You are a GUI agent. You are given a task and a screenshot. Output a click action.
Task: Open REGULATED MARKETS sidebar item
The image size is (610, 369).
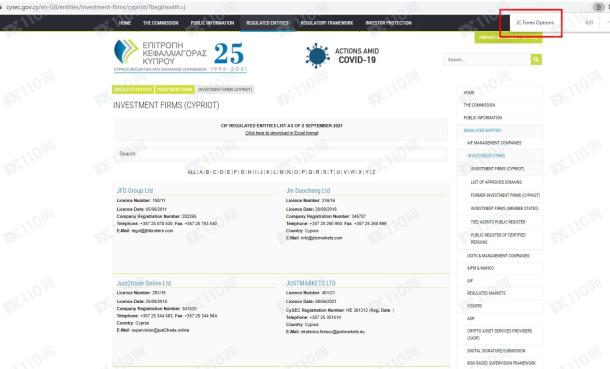[x=486, y=293]
